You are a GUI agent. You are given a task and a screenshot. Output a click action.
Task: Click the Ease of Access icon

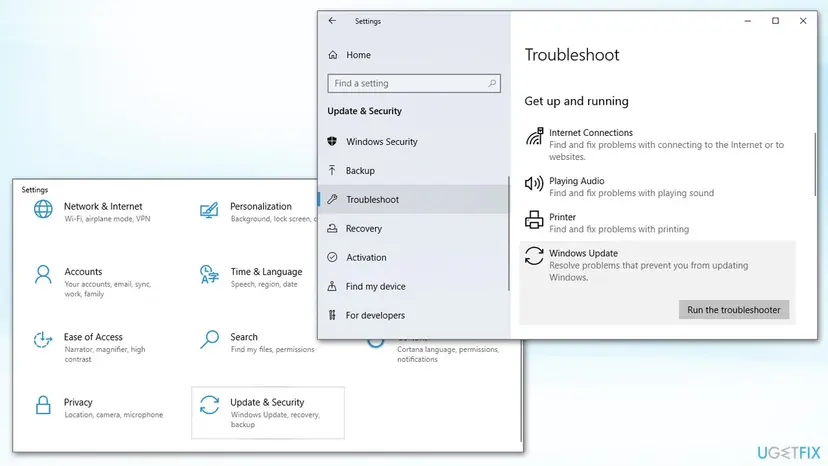pos(43,340)
